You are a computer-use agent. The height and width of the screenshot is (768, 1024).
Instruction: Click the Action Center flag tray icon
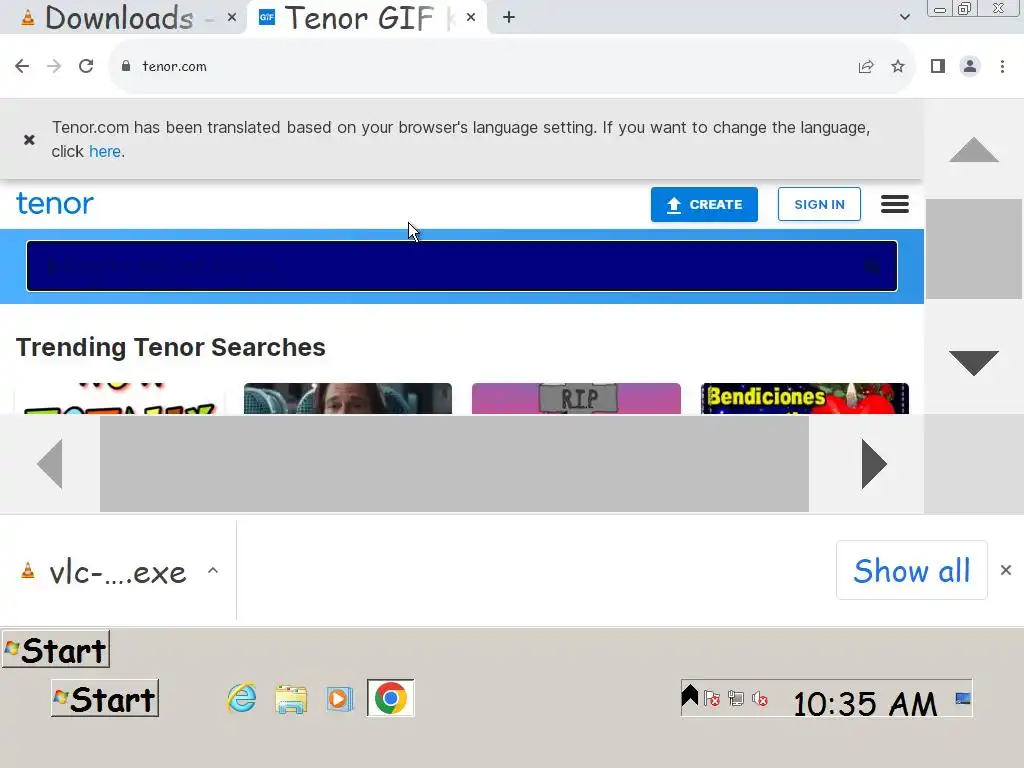pyautogui.click(x=712, y=699)
